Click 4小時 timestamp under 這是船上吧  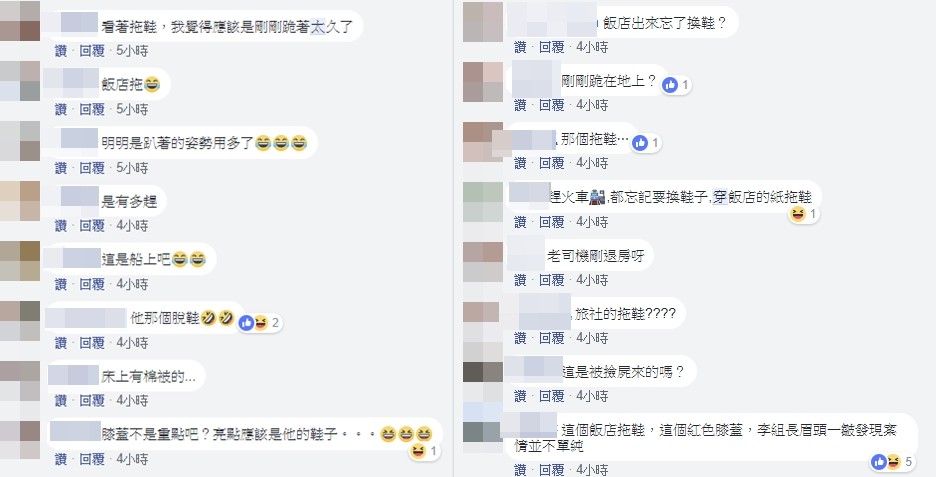coord(132,284)
